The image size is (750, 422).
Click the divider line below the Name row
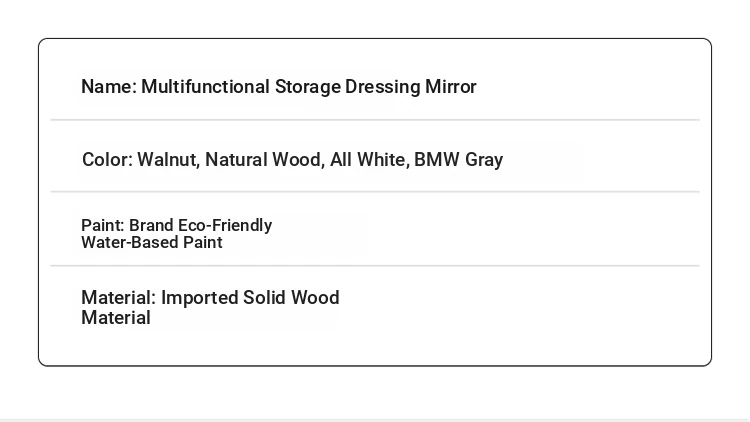pos(375,120)
